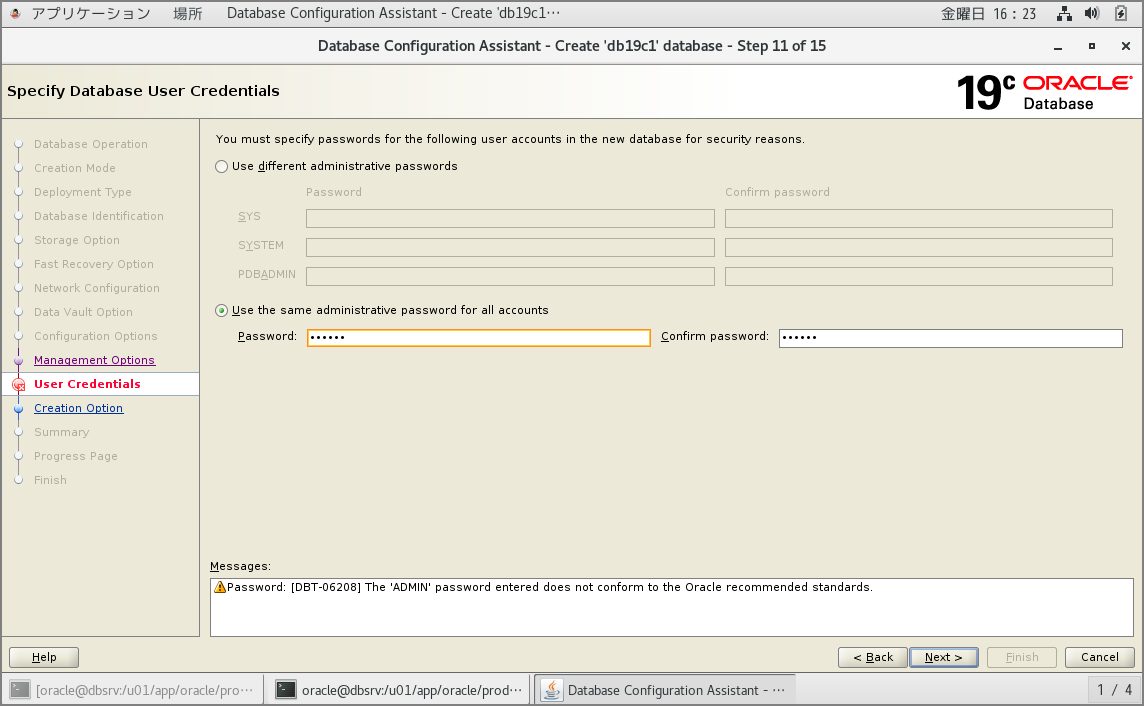This screenshot has height=706, width=1144.
Task: Go to Management Options step
Action: coord(94,360)
